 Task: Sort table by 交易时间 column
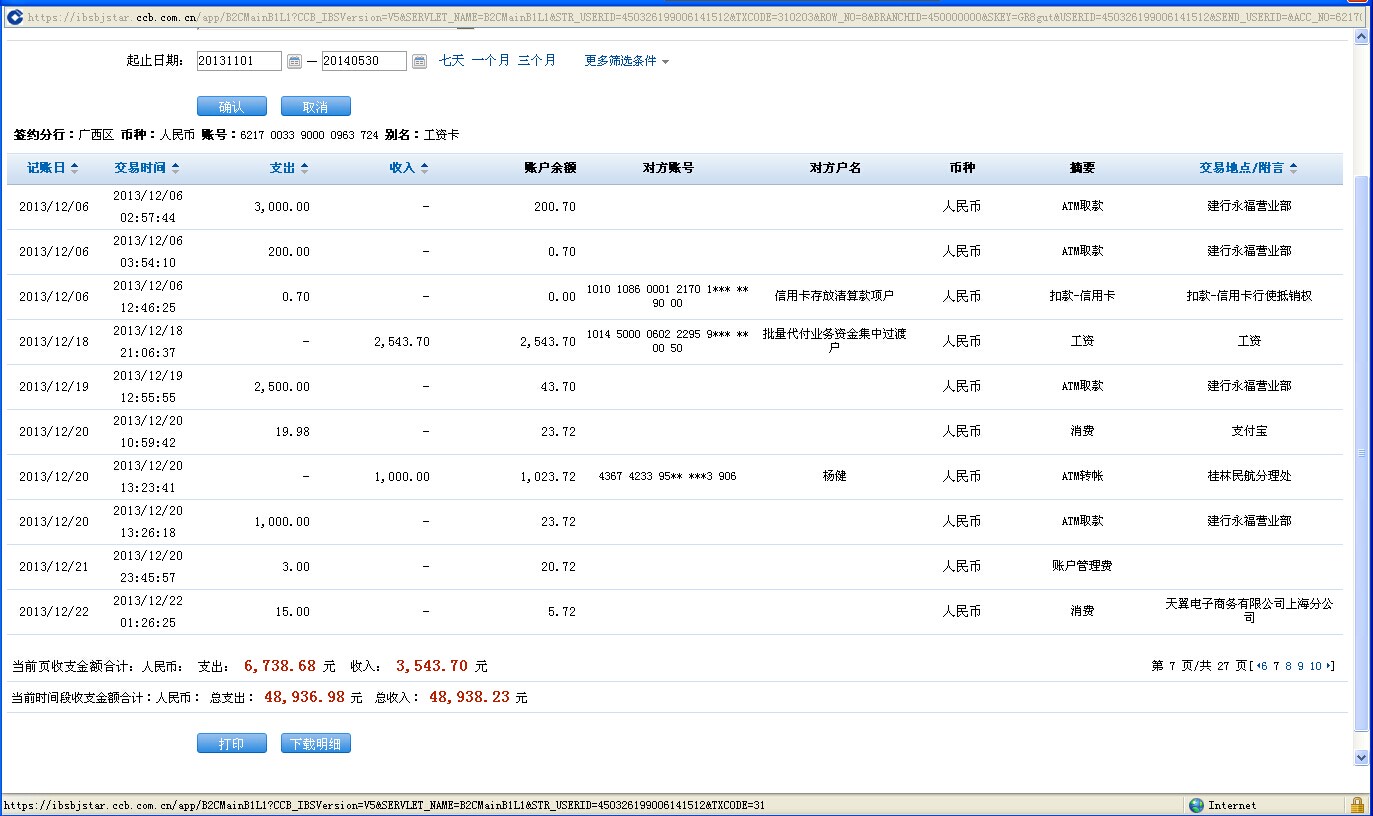click(146, 168)
